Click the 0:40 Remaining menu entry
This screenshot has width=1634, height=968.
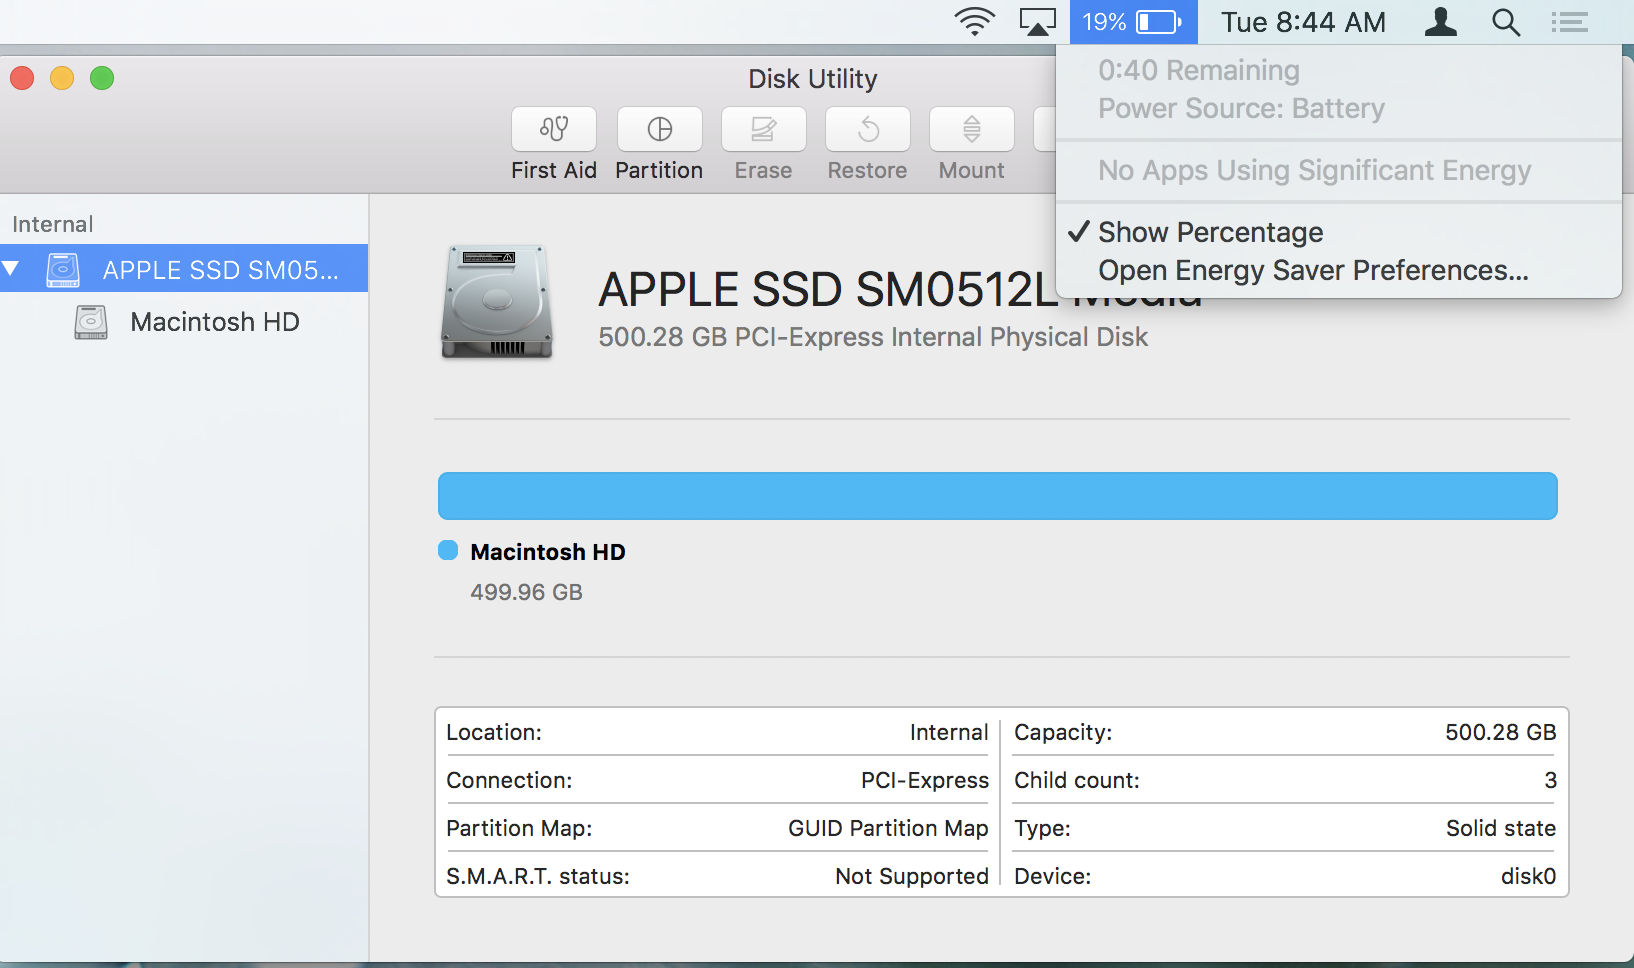(x=1338, y=70)
